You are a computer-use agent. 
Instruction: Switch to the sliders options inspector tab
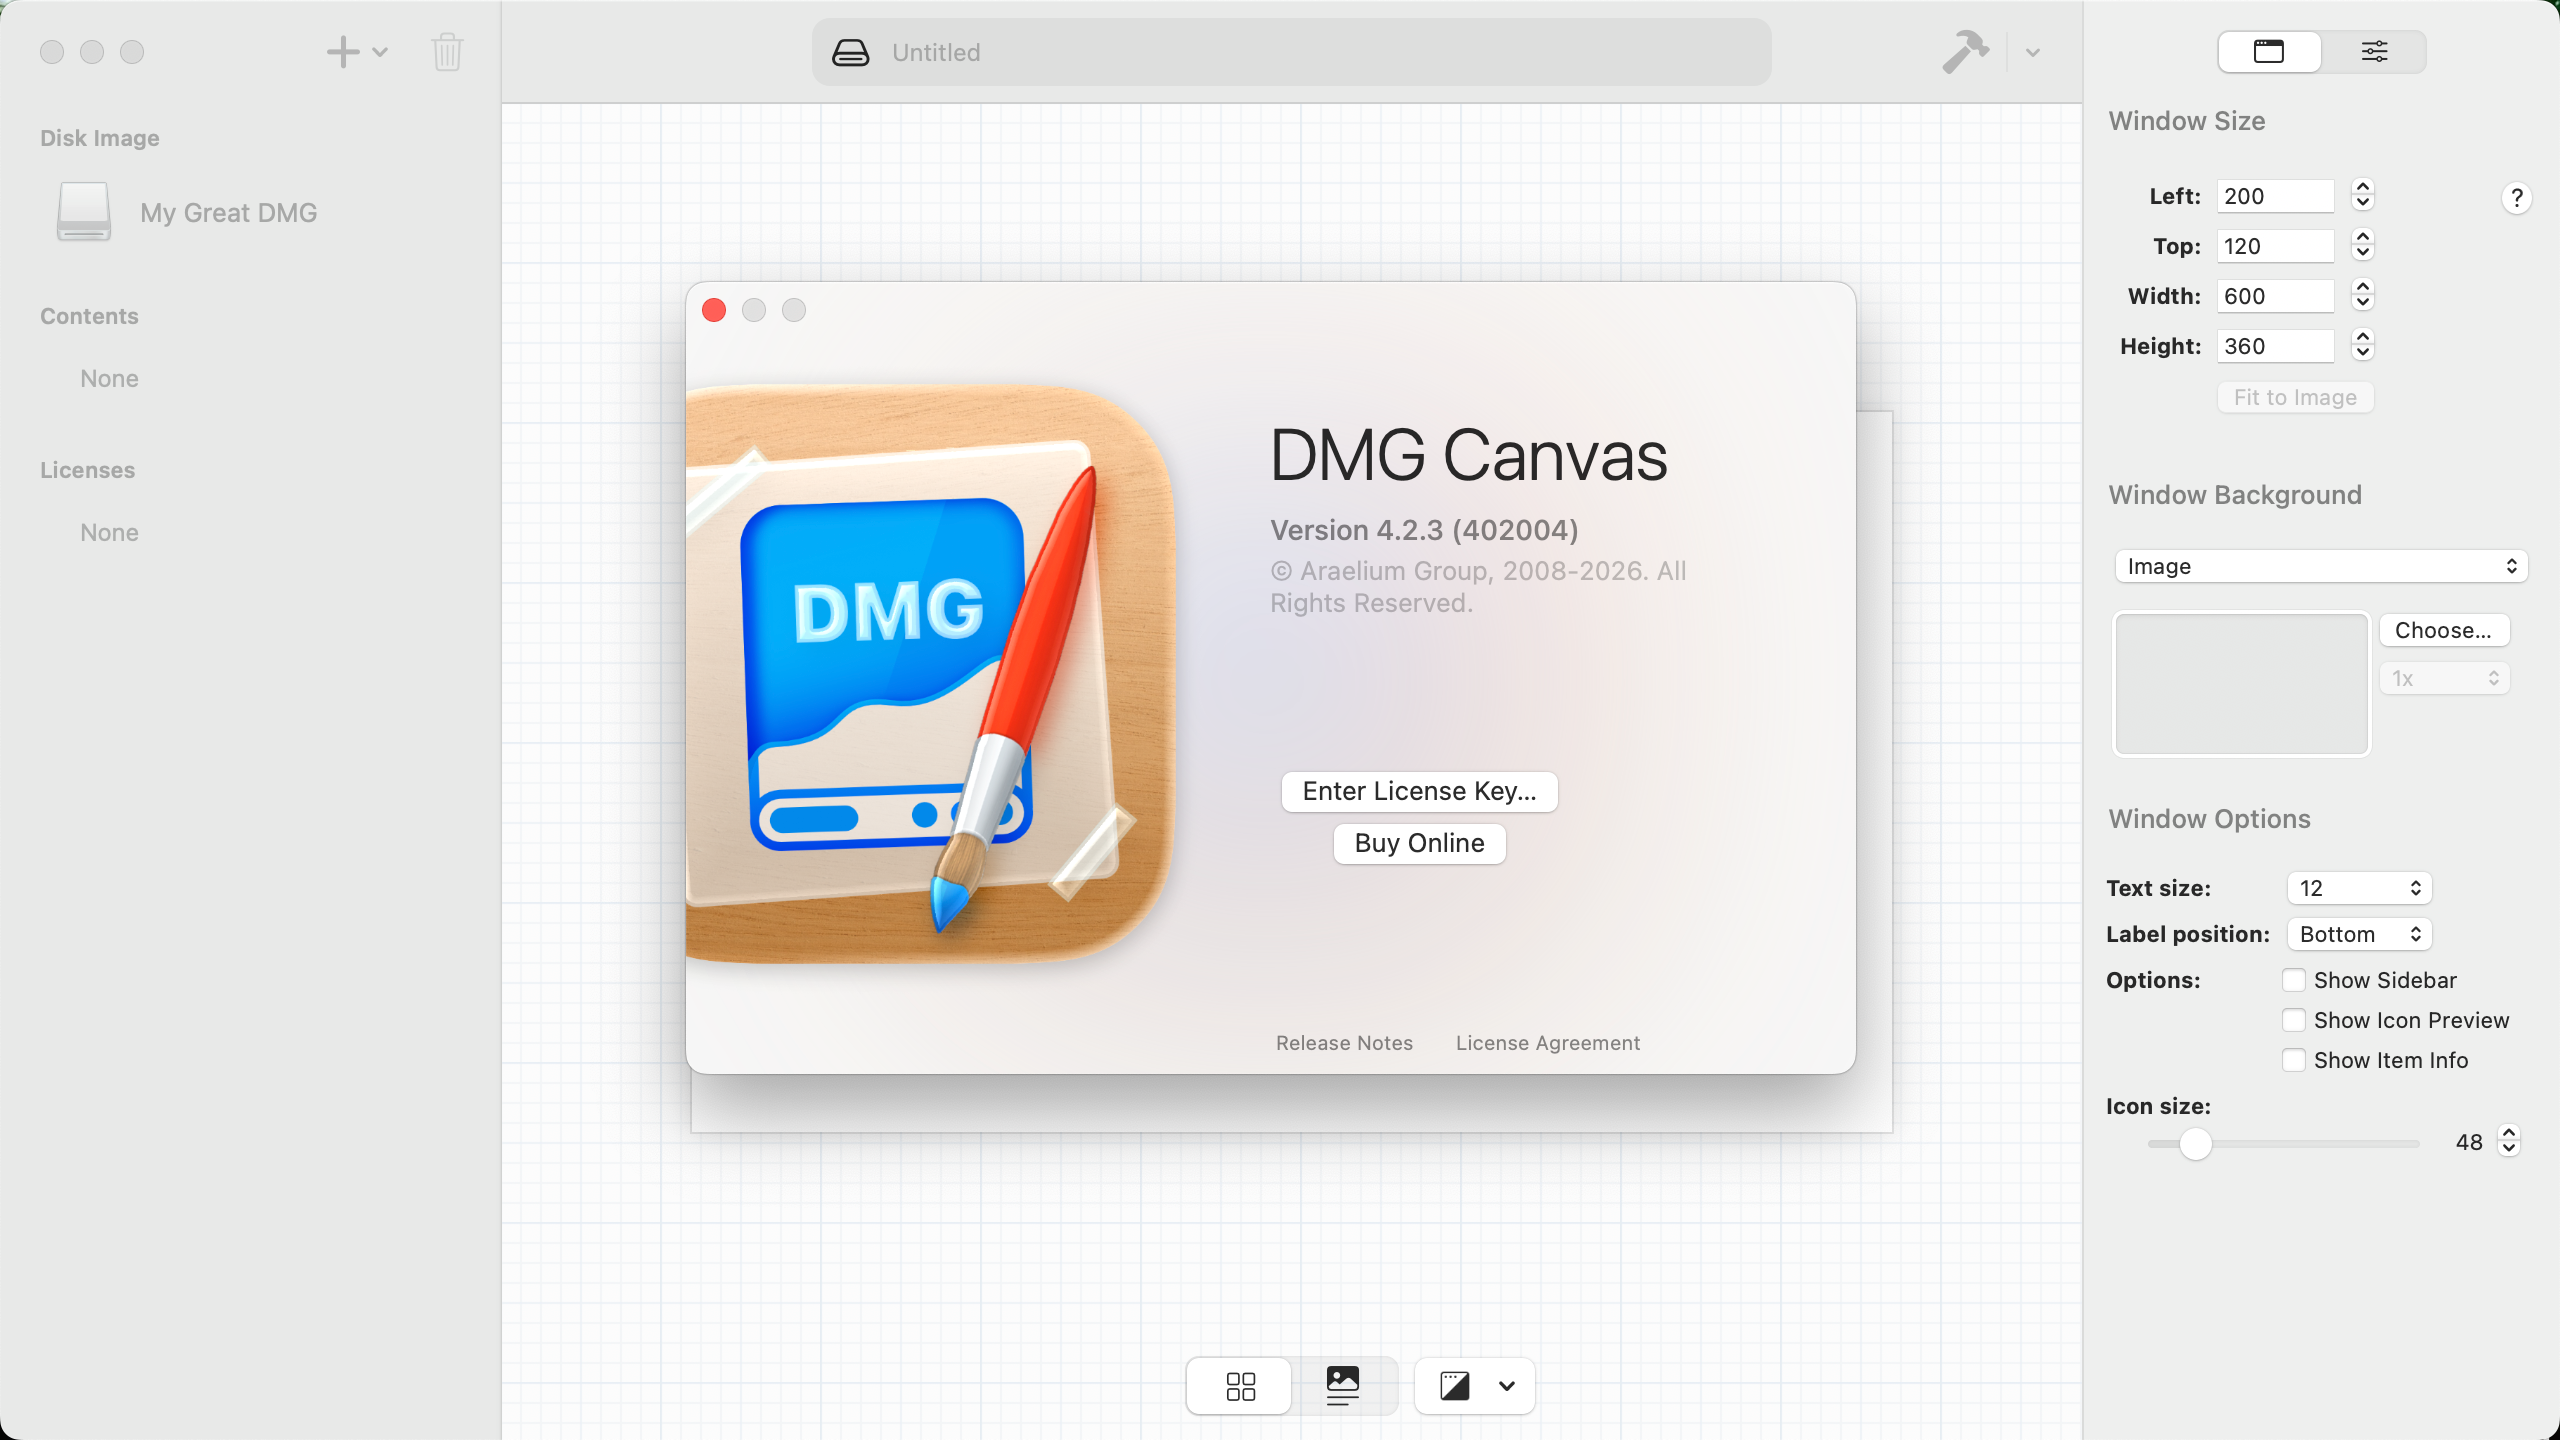2374,52
